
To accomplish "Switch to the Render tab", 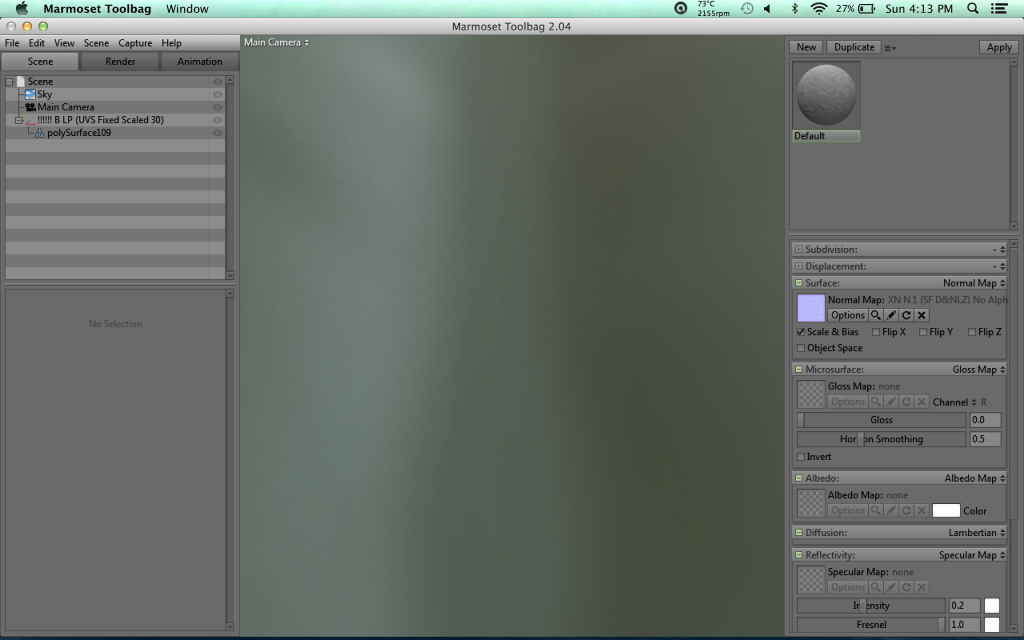I will click(119, 60).
